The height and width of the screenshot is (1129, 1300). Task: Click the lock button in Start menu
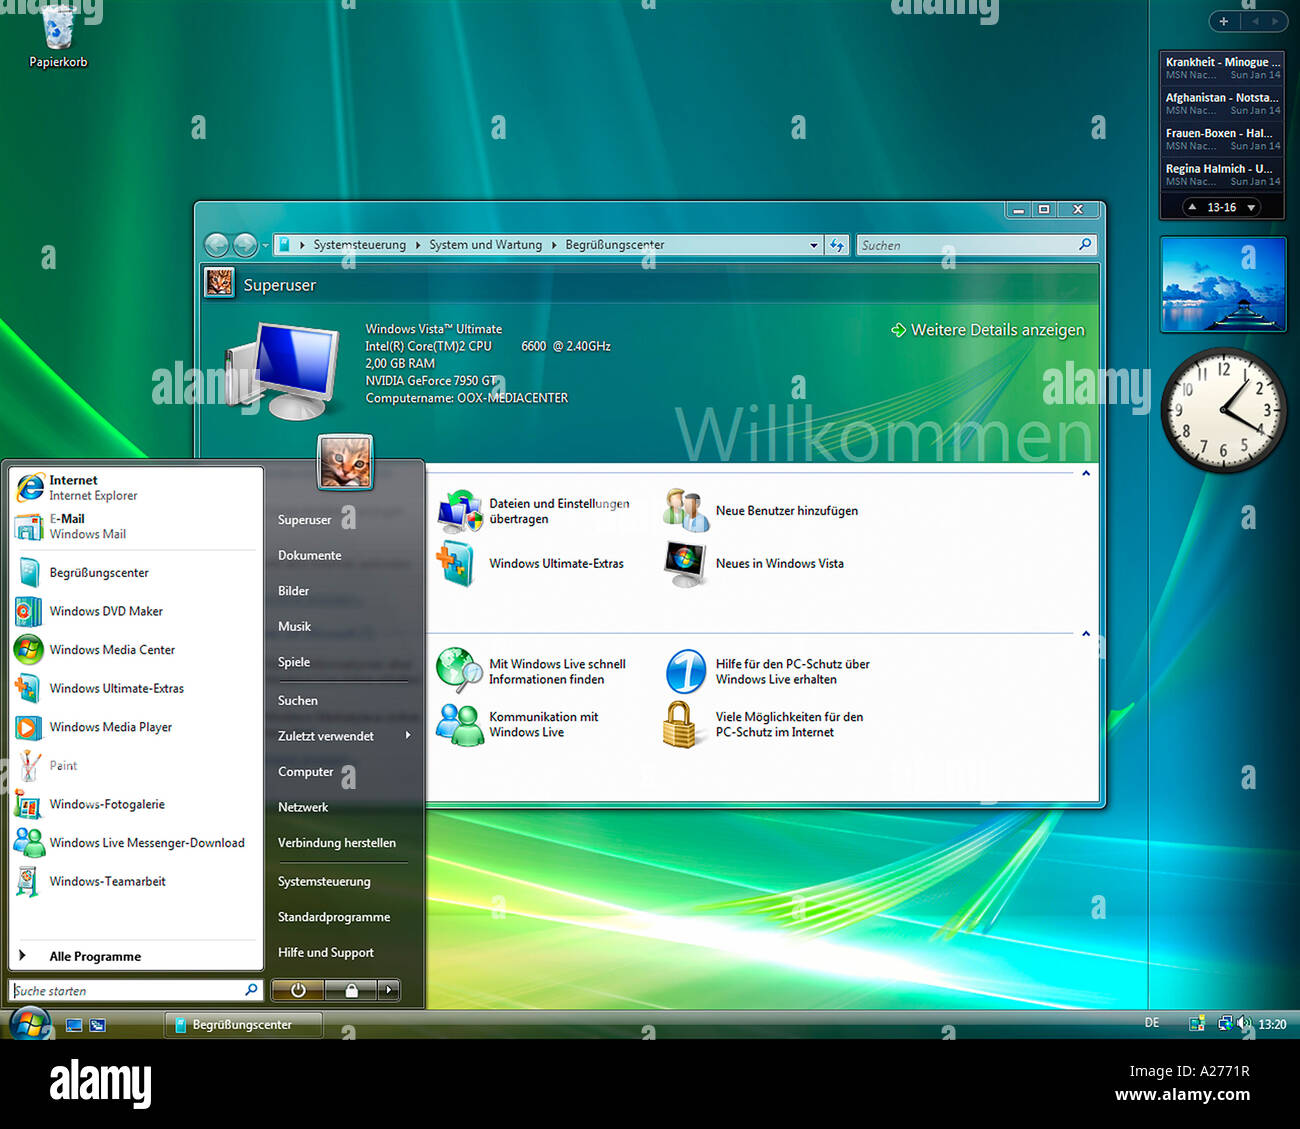pos(351,990)
